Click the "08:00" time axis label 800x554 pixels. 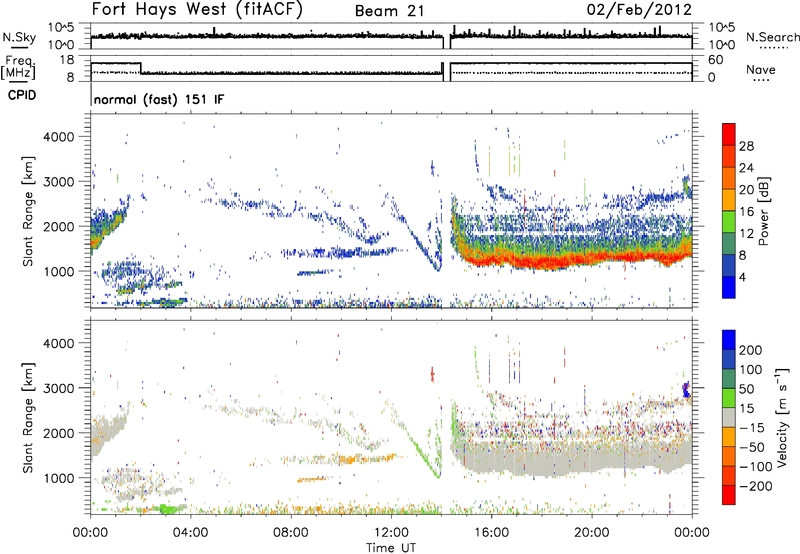(x=291, y=533)
